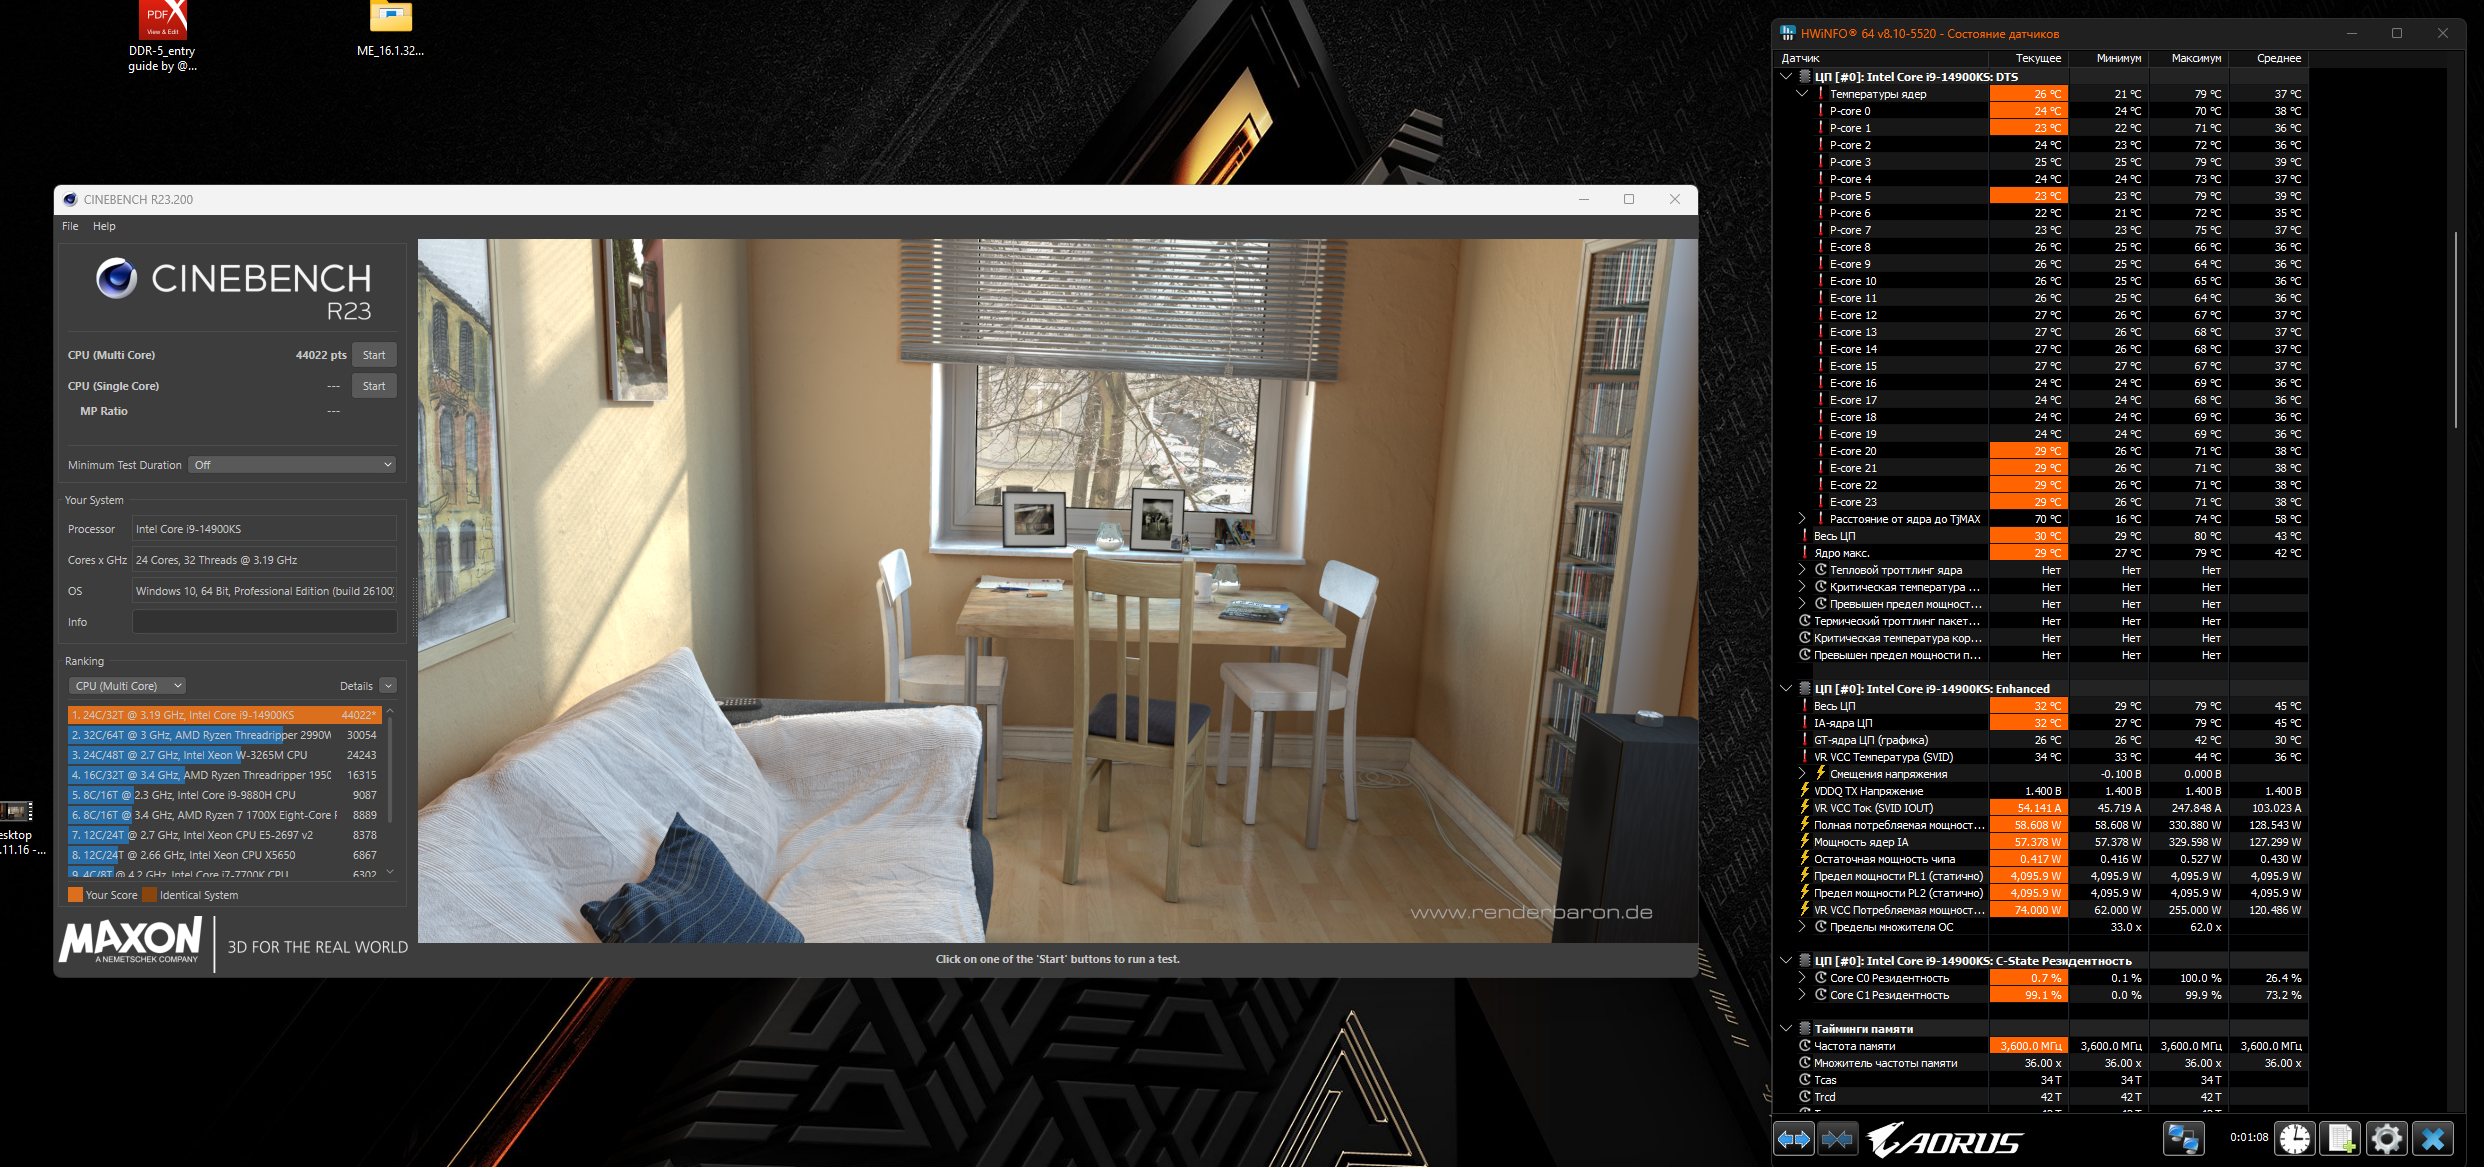Open HWiNFO network monitoring icon

click(2182, 1139)
